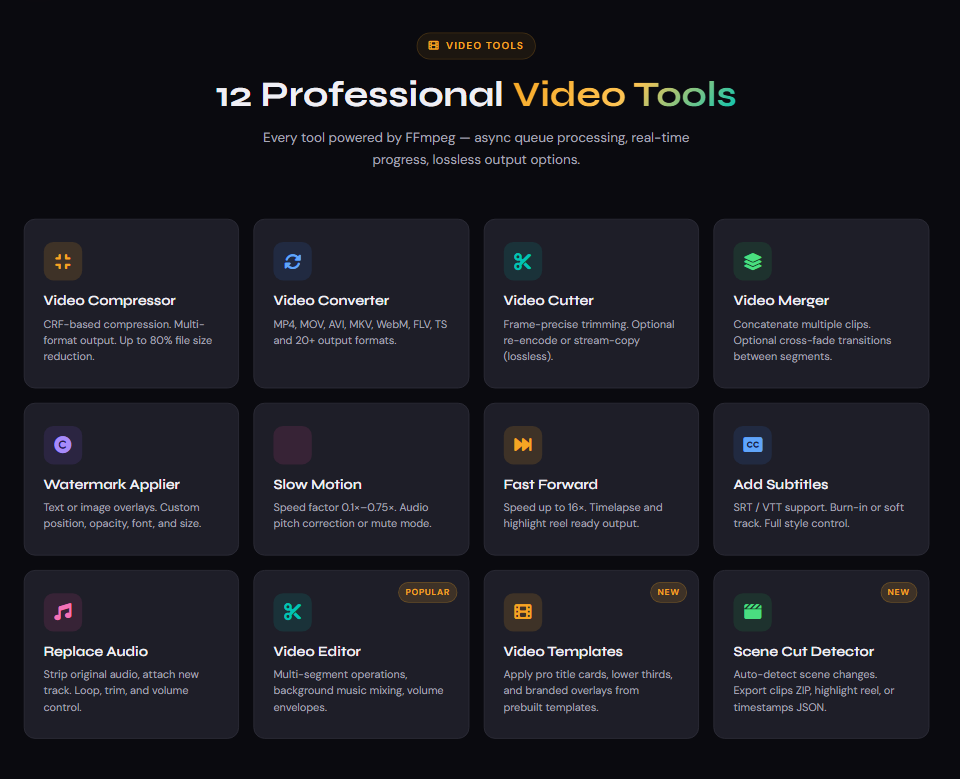Click the NEW badge on Video Templates
This screenshot has height=779, width=960.
(x=668, y=592)
